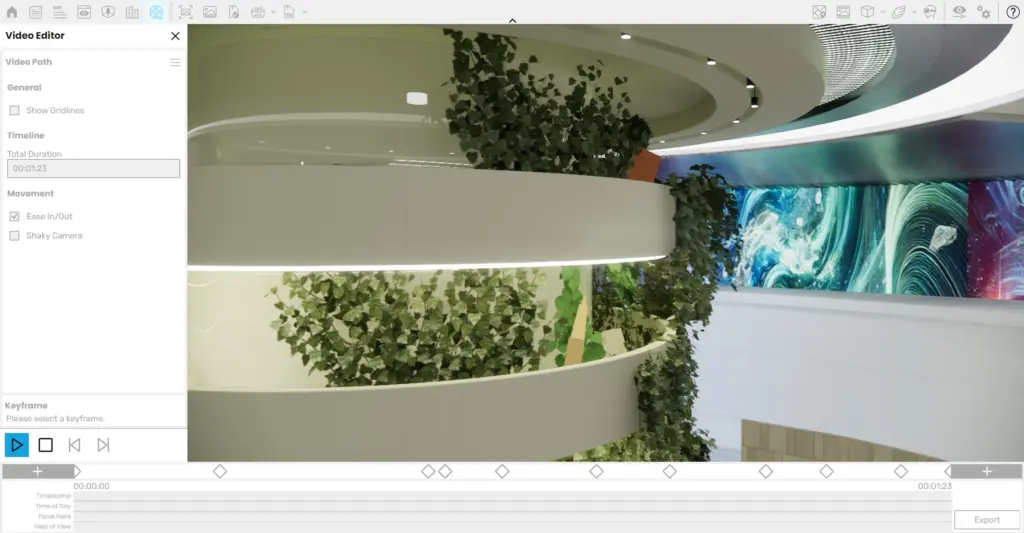Open the Video Path hamburger menu
Viewport: 1024px width, 533px height.
(x=175, y=62)
